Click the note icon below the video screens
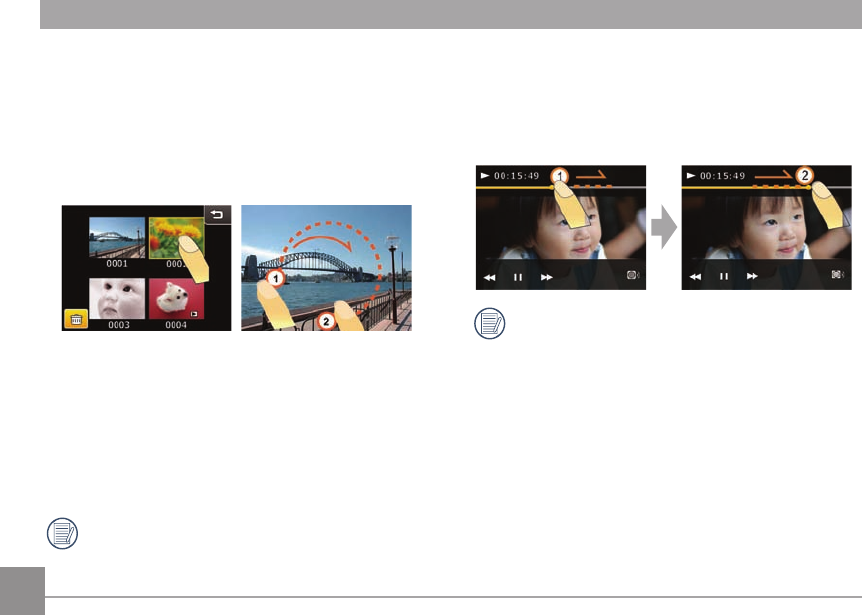This screenshot has width=862, height=615. point(489,323)
